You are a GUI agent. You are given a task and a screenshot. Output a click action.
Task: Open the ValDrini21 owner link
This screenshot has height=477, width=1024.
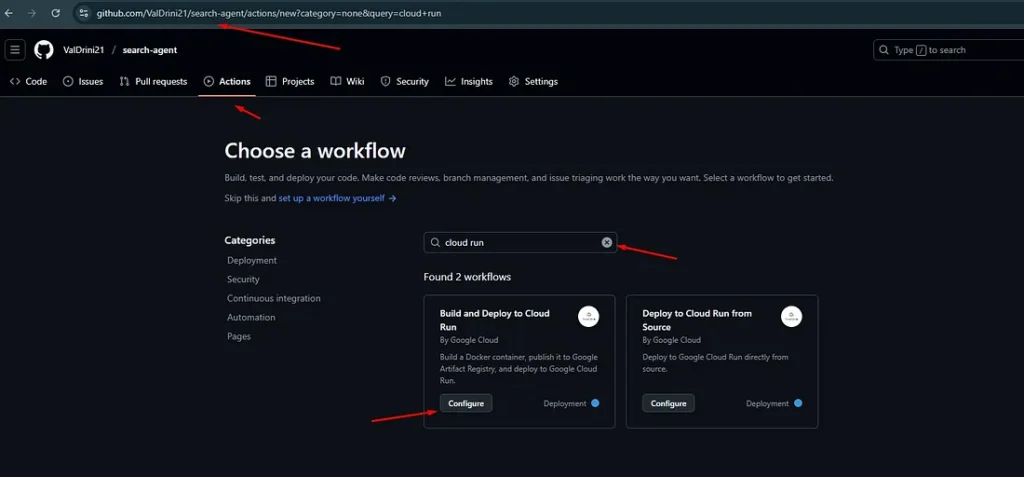(x=83, y=50)
